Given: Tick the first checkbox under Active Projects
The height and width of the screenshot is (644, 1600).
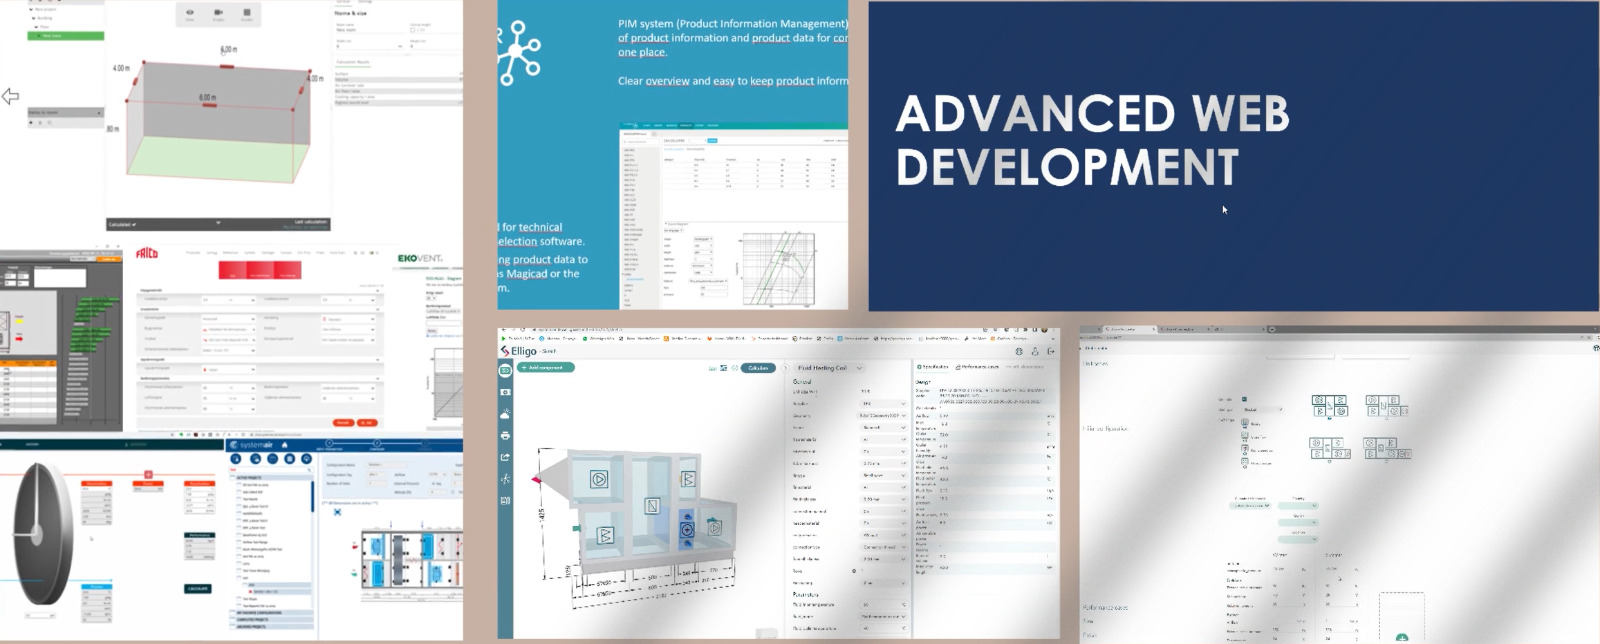Looking at the screenshot, I should click(x=241, y=485).
